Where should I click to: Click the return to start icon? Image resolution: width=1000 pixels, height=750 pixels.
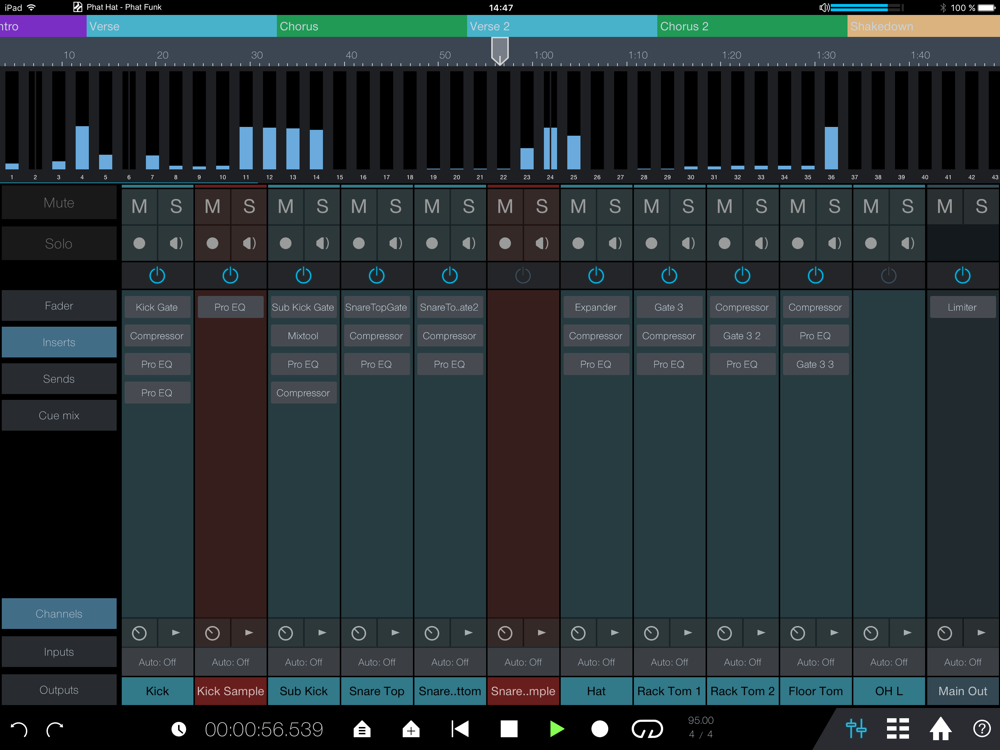click(460, 729)
